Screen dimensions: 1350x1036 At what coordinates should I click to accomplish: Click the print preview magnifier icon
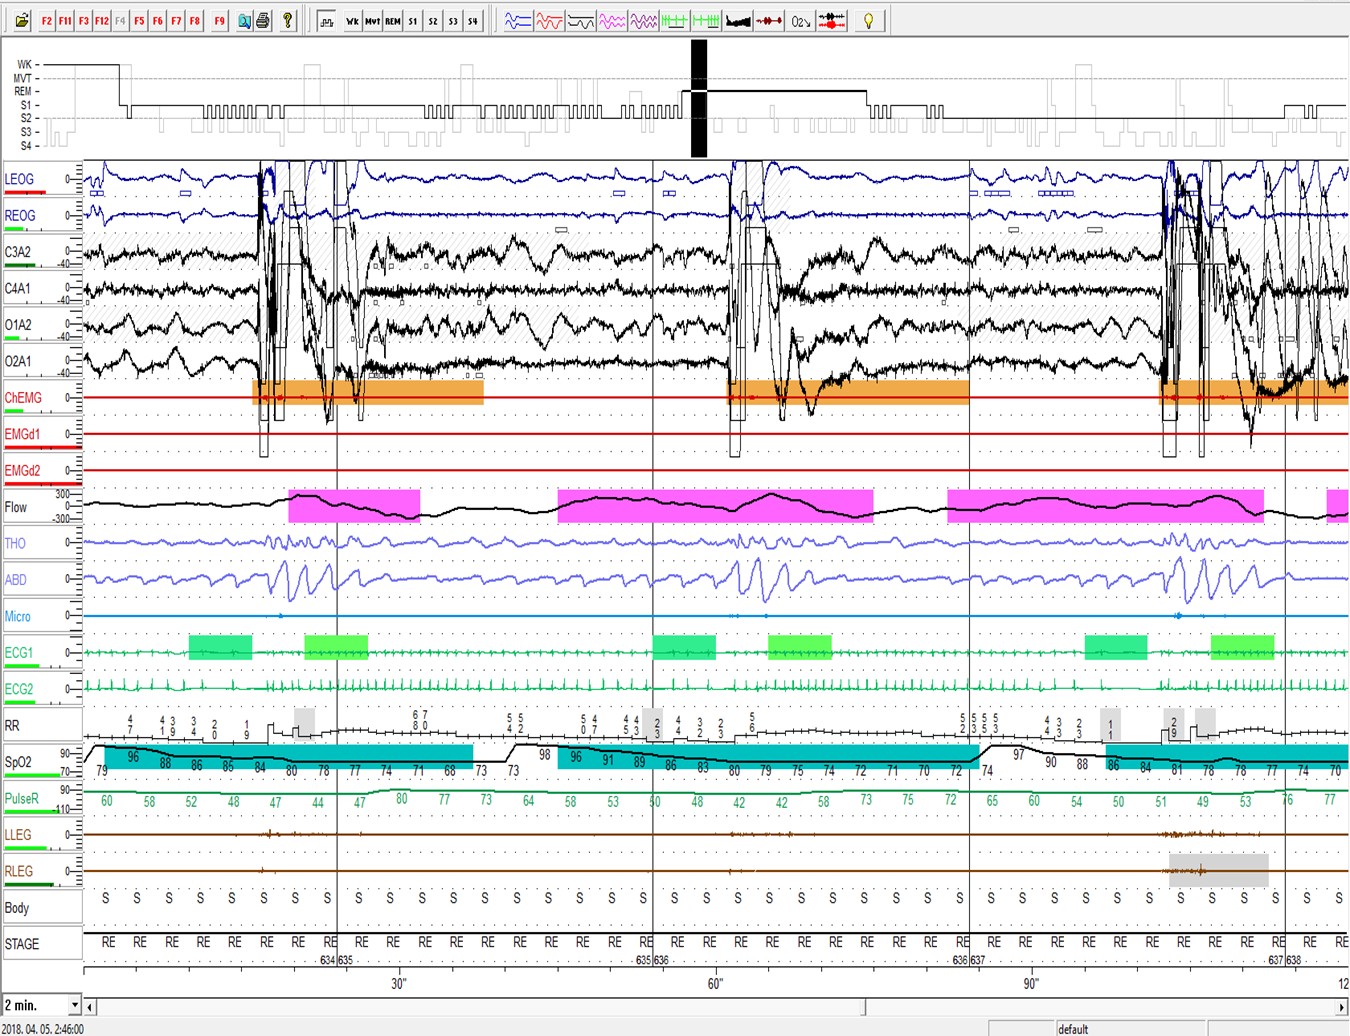[244, 20]
